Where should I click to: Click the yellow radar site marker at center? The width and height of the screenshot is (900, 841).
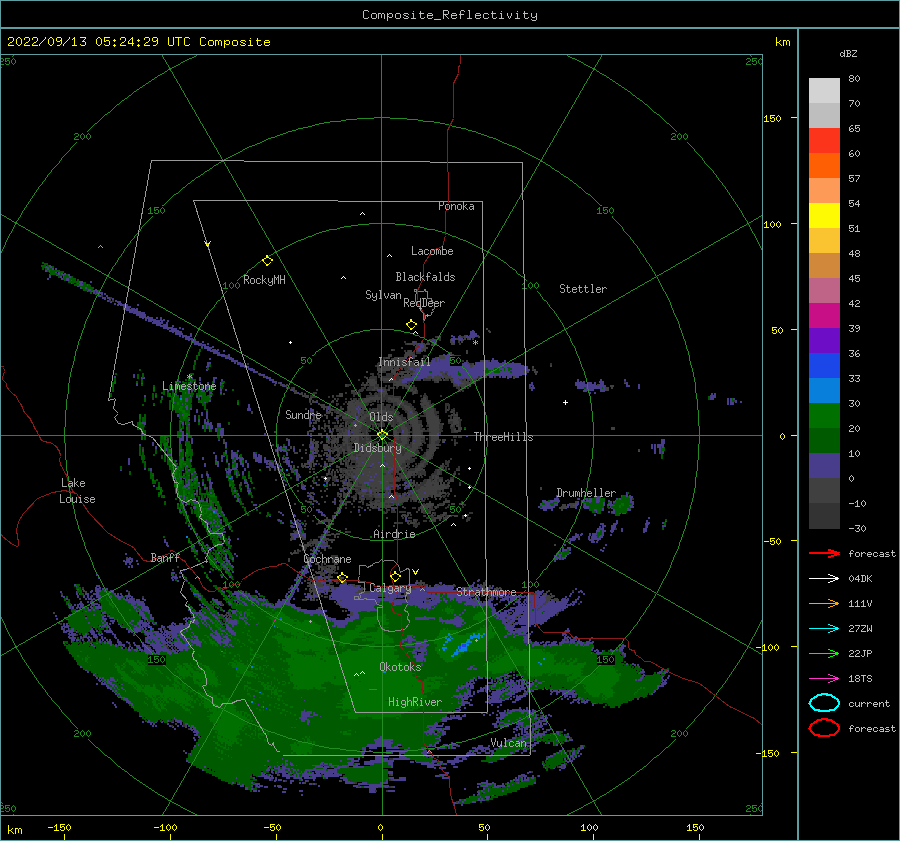tap(382, 435)
